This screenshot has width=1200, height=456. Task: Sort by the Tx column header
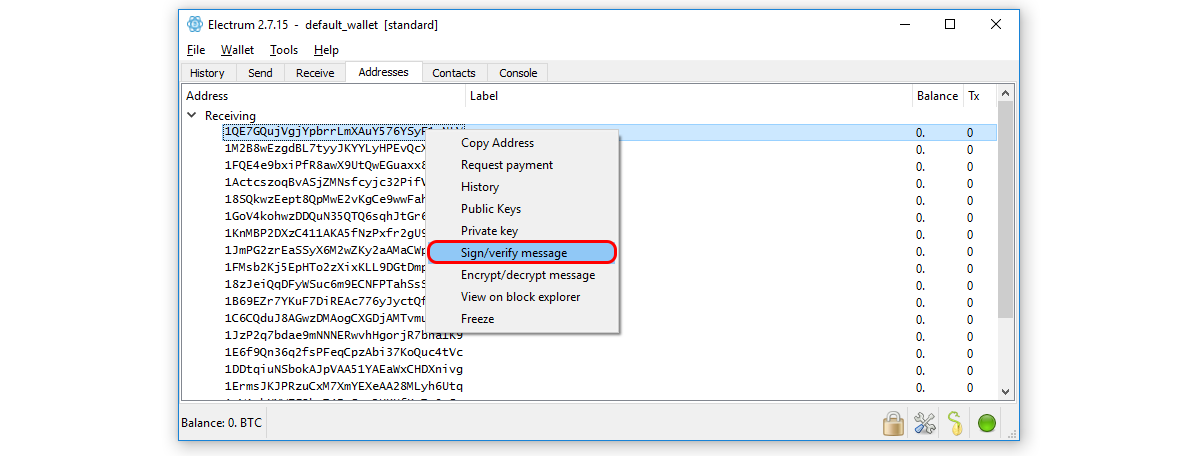(x=979, y=96)
